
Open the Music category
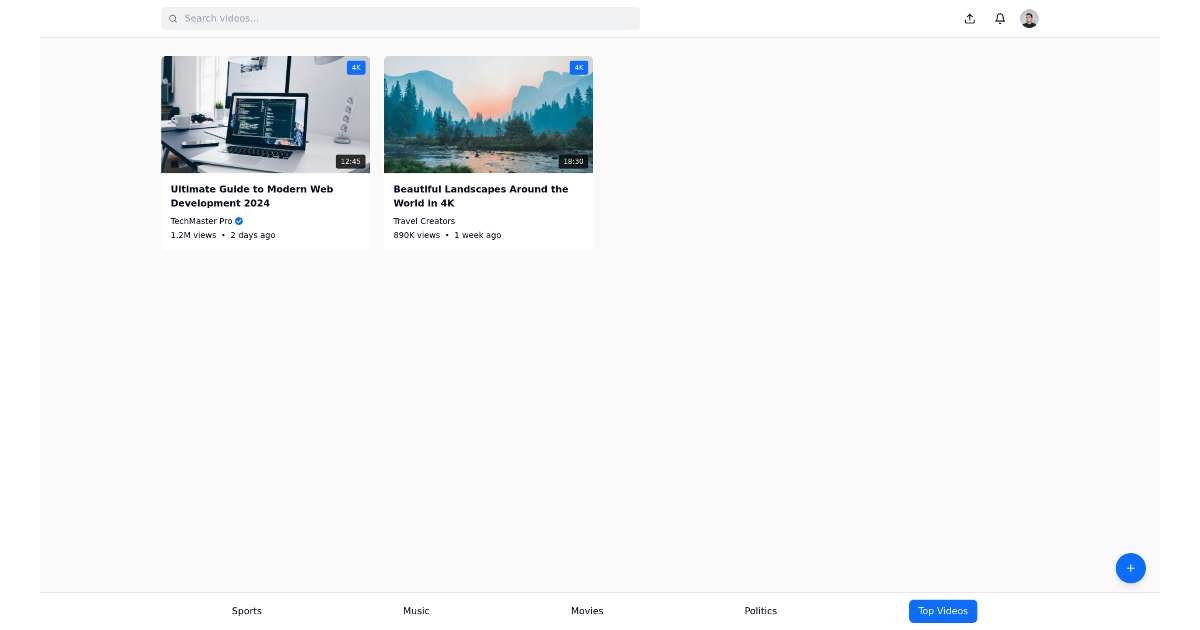[x=416, y=611]
